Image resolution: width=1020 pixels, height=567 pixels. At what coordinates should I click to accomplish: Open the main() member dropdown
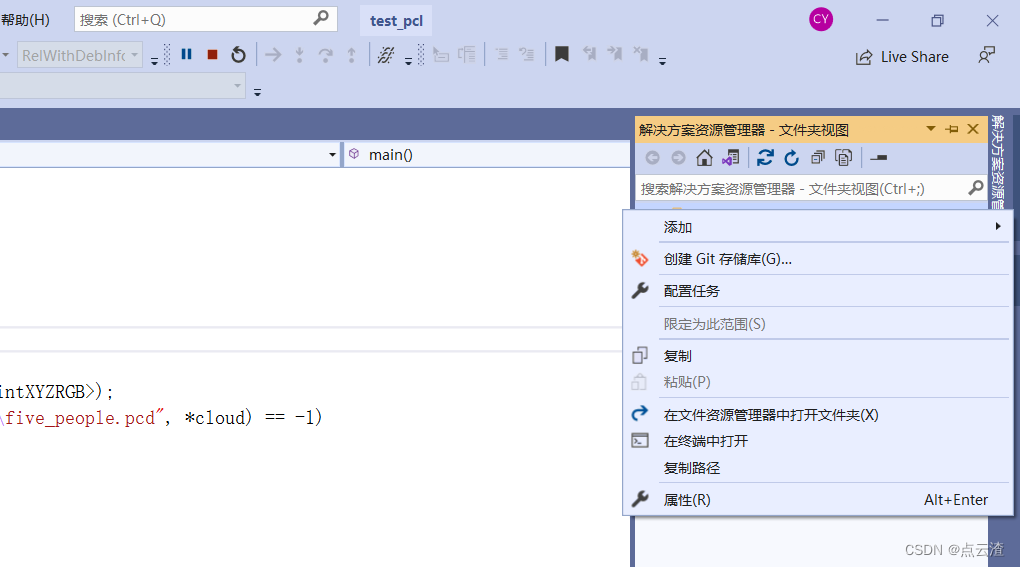click(486, 155)
